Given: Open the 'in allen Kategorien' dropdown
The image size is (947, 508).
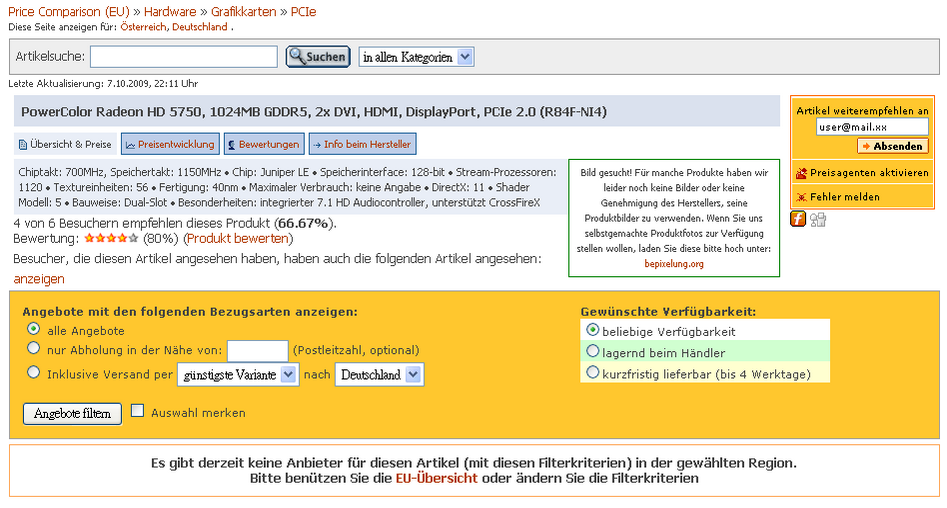Looking at the screenshot, I should point(416,57).
